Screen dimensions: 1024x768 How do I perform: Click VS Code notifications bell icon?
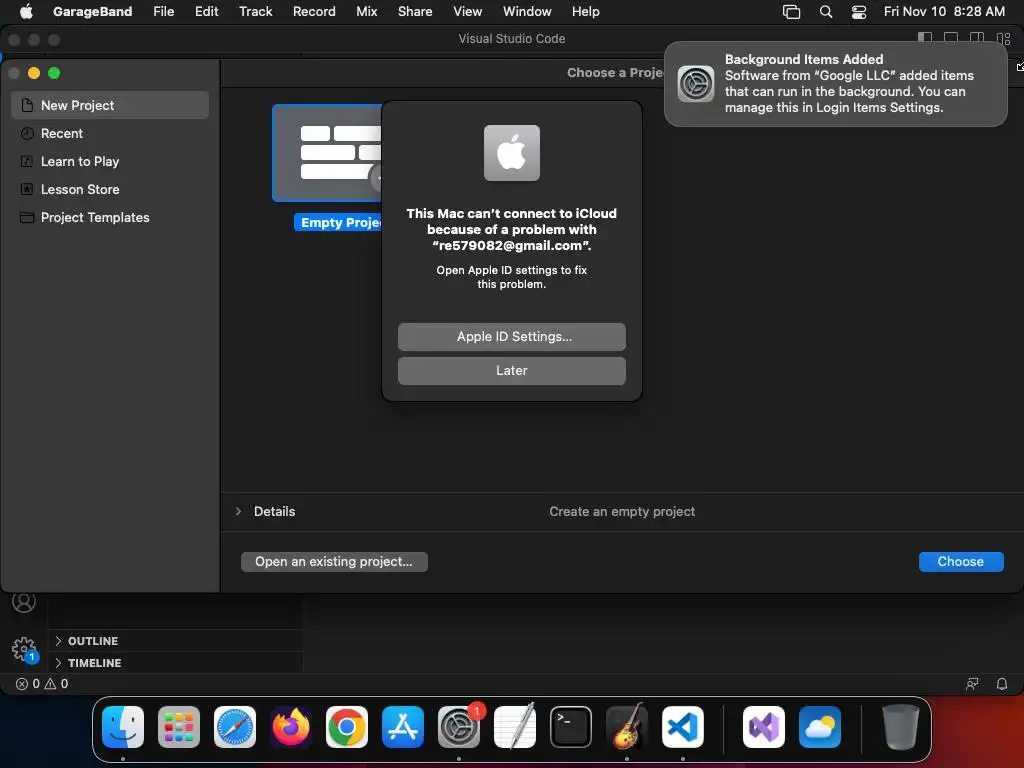pyautogui.click(x=1002, y=684)
